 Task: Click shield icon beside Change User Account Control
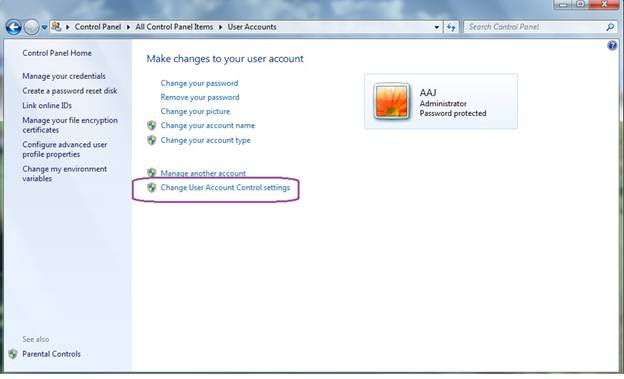point(152,188)
